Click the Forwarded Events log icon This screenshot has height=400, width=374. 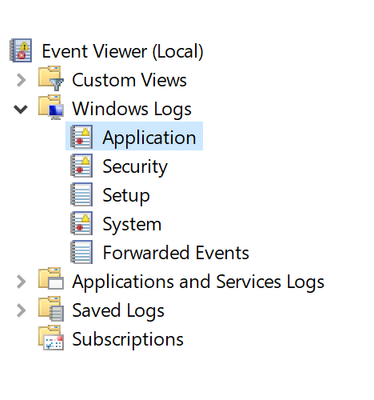coord(82,252)
